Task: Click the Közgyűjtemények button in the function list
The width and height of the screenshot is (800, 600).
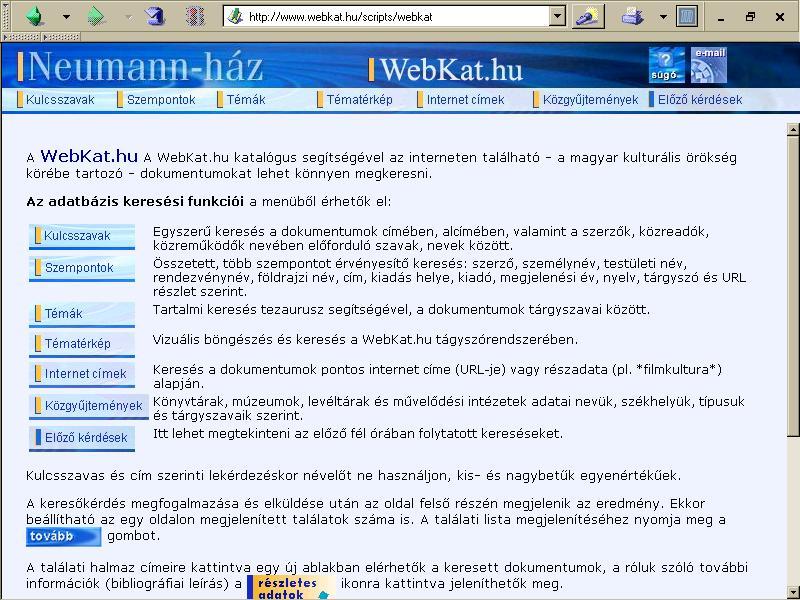Action: point(89,406)
